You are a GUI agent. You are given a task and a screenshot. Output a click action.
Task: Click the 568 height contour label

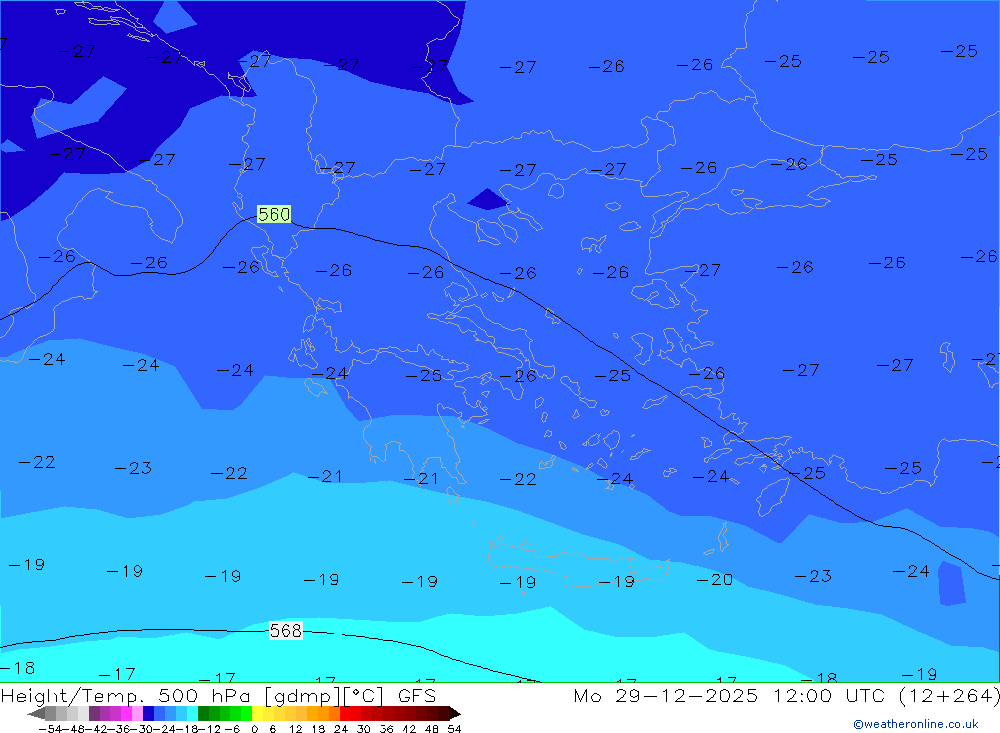pyautogui.click(x=285, y=631)
